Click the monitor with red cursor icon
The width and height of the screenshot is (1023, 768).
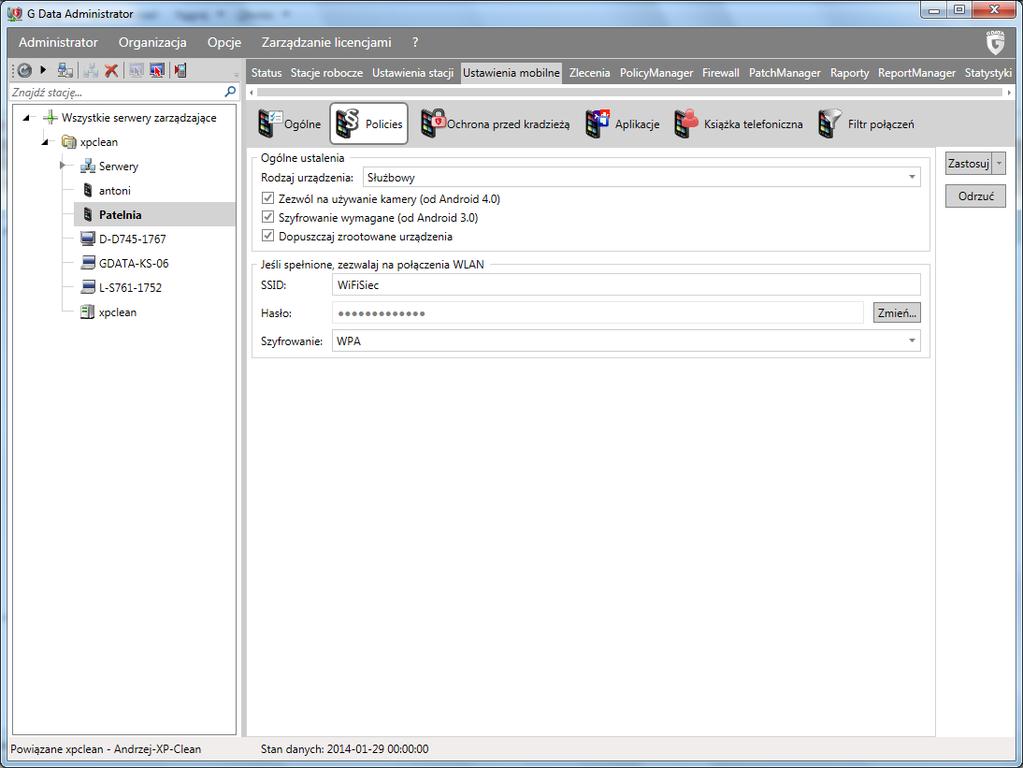coord(157,70)
